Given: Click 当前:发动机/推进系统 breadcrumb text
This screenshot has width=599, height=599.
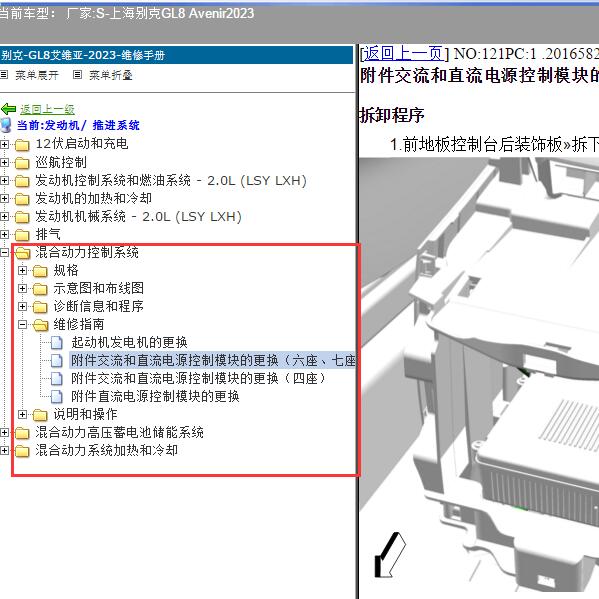Looking at the screenshot, I should click(78, 125).
